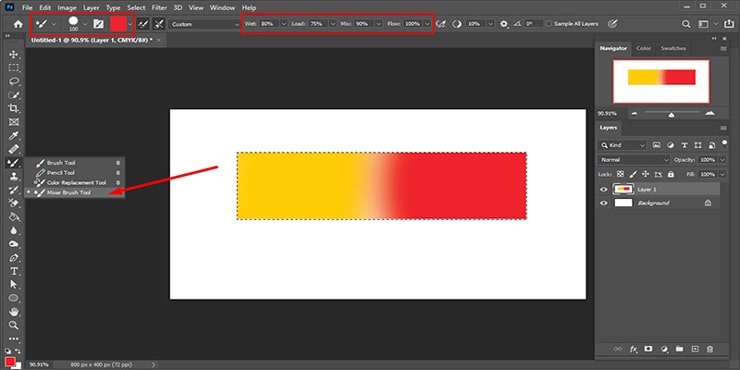This screenshot has height=370, width=740.
Task: Click the delete layer trash icon
Action: (x=709, y=349)
